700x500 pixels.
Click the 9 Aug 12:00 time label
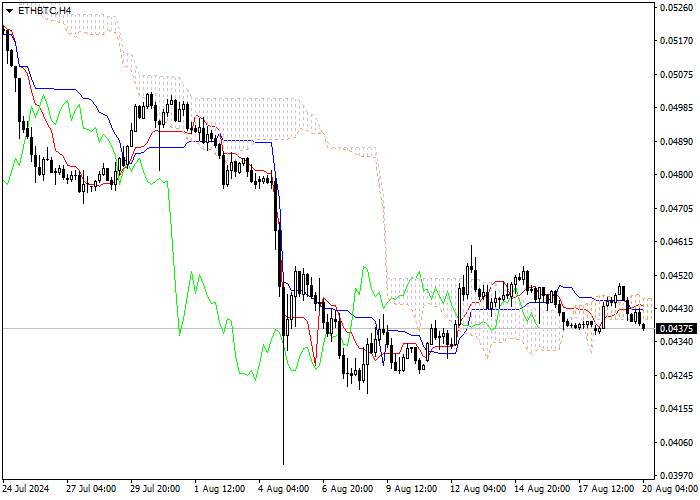(x=412, y=489)
